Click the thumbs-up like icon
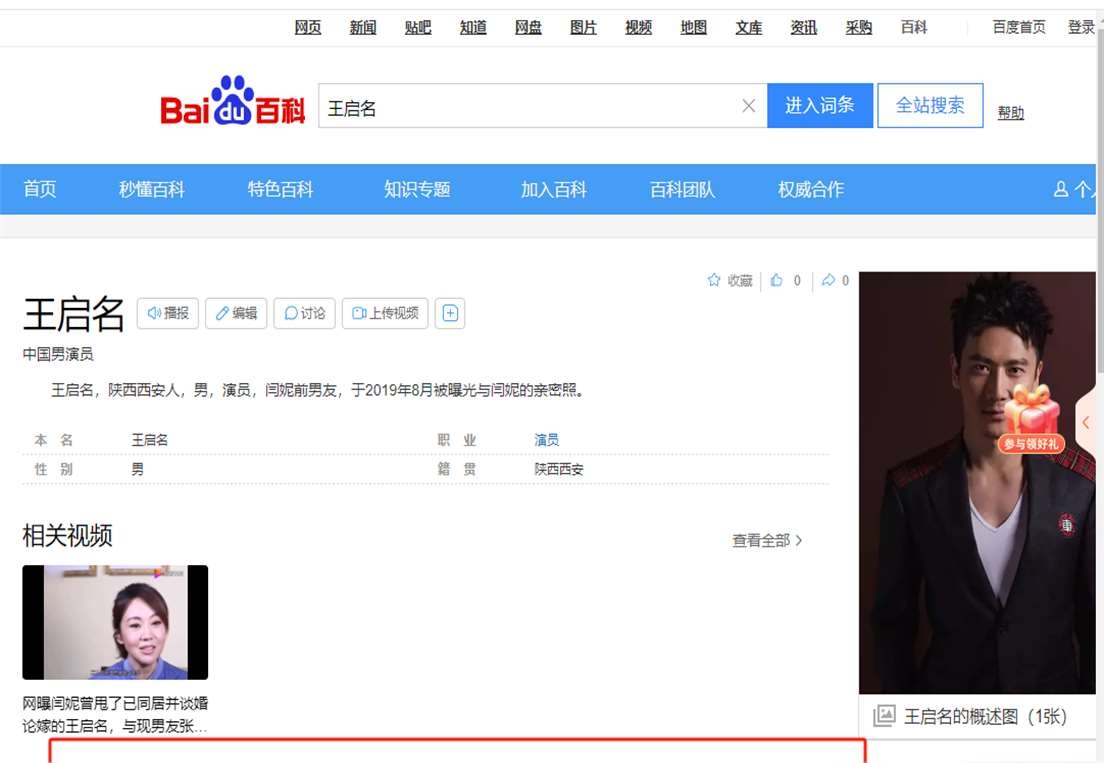The height and width of the screenshot is (763, 1104). 777,280
